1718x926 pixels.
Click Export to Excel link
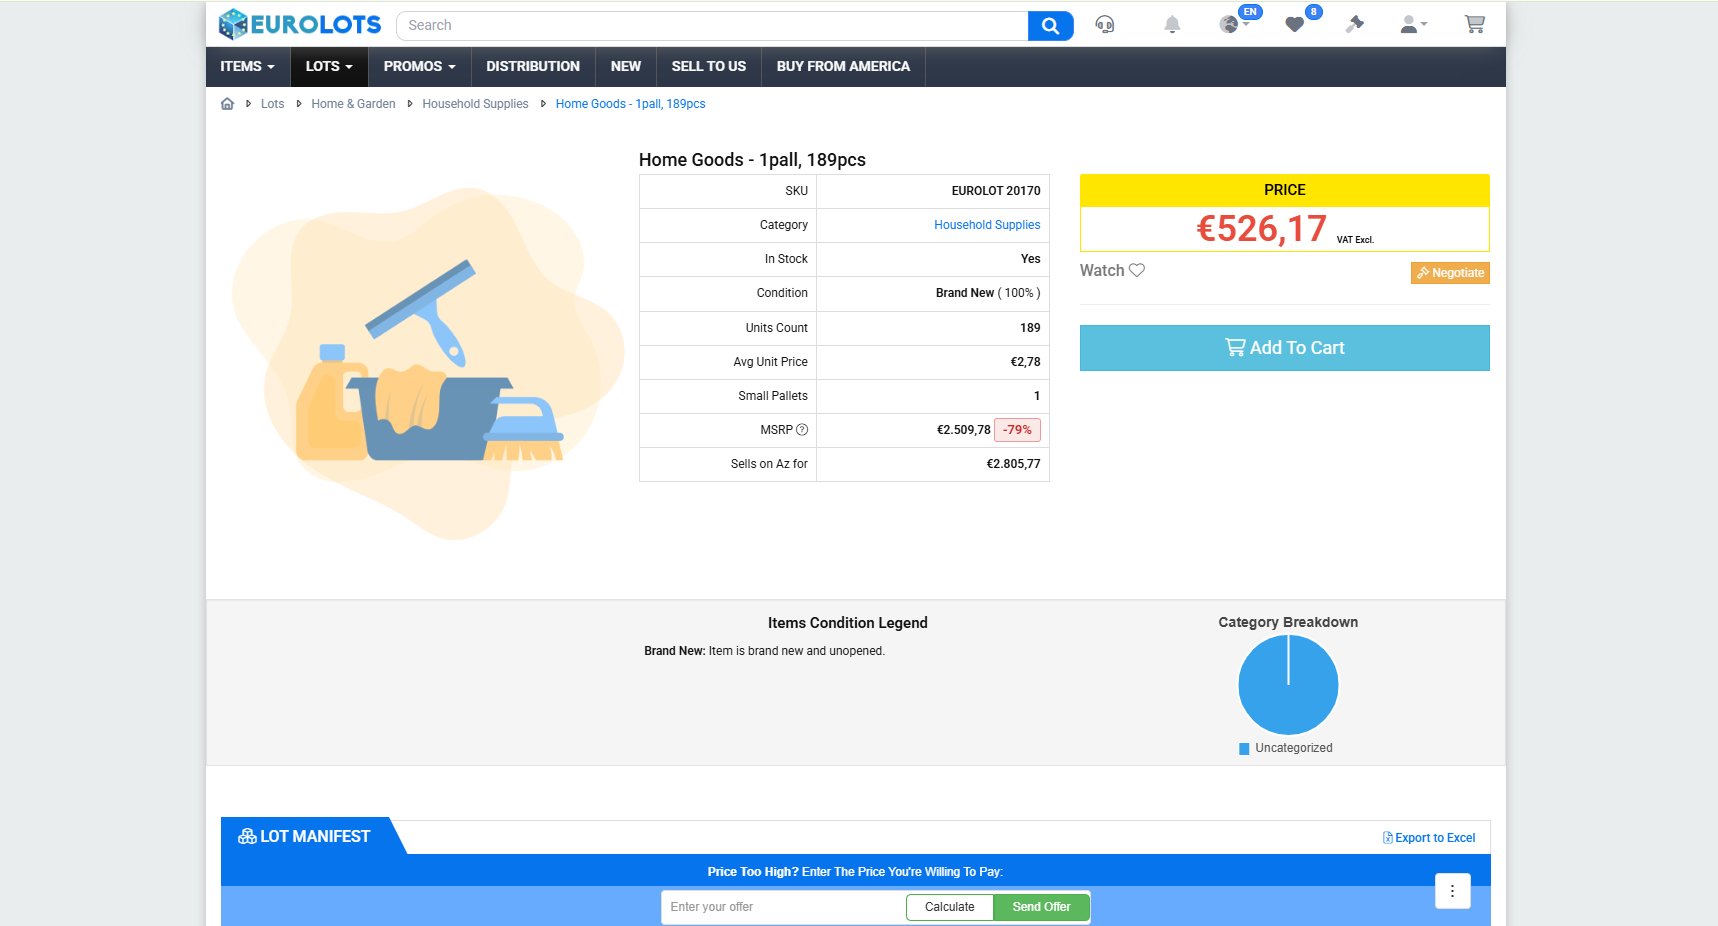(1429, 838)
